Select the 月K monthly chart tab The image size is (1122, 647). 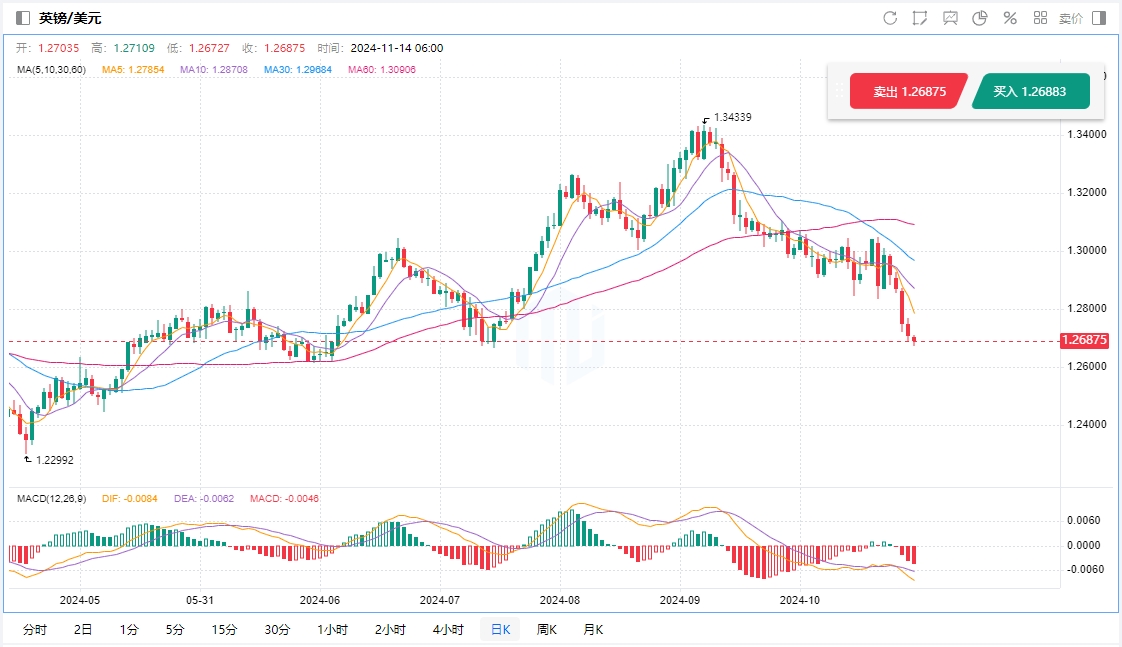point(593,630)
